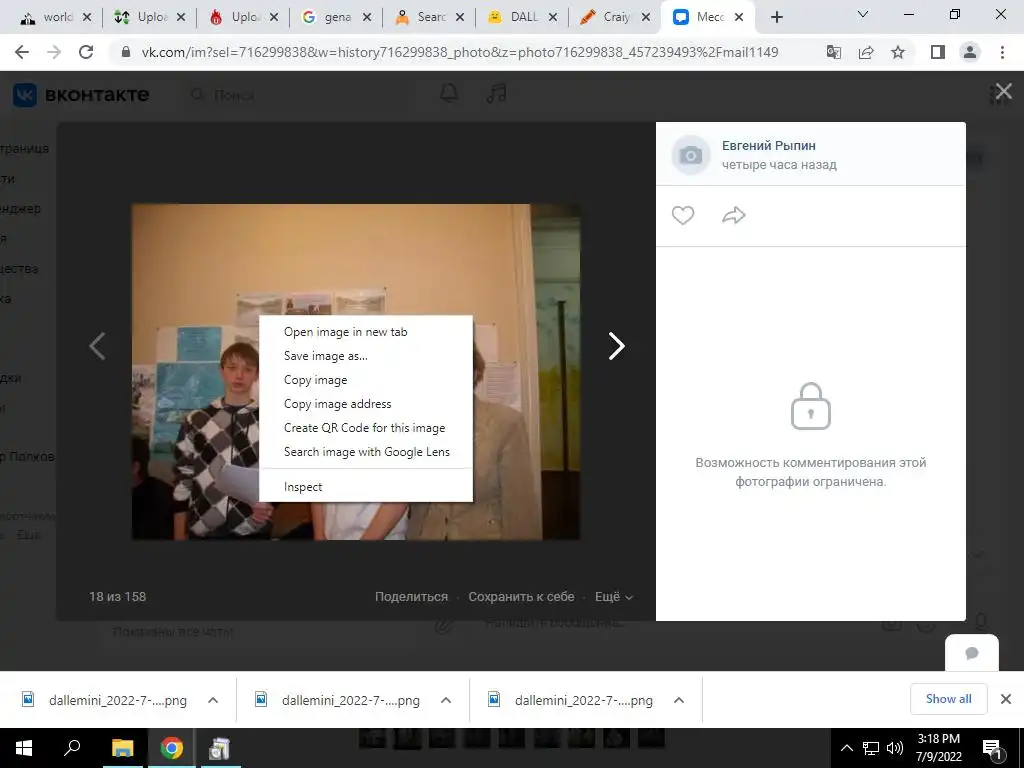The width and height of the screenshot is (1024, 768).
Task: Open the Windows notification center
Action: tap(992, 749)
